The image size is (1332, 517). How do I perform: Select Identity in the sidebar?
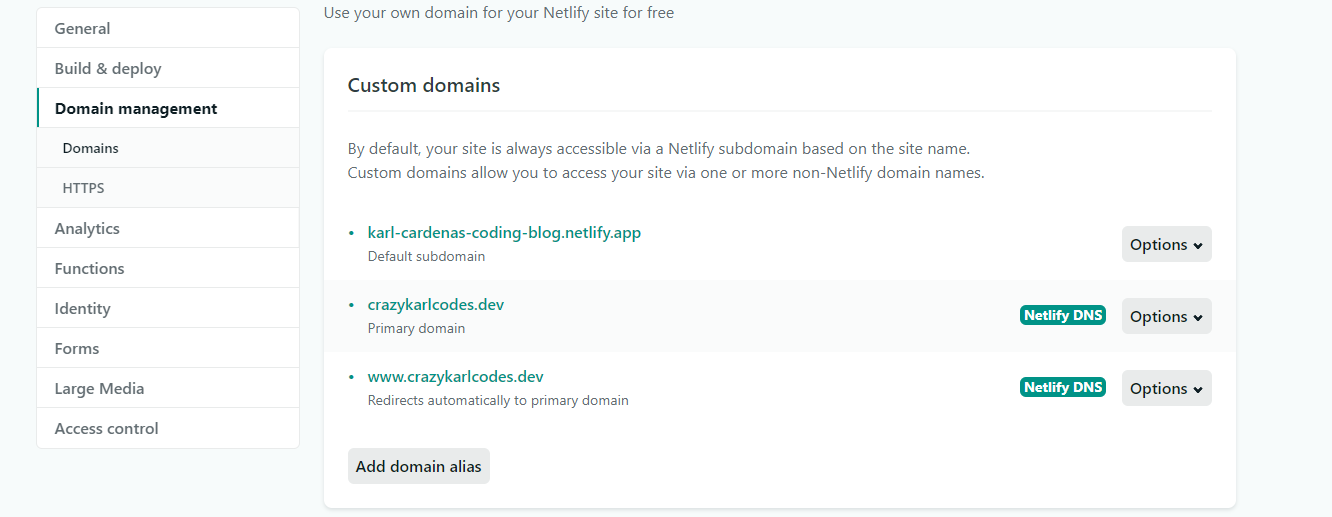click(x=83, y=308)
